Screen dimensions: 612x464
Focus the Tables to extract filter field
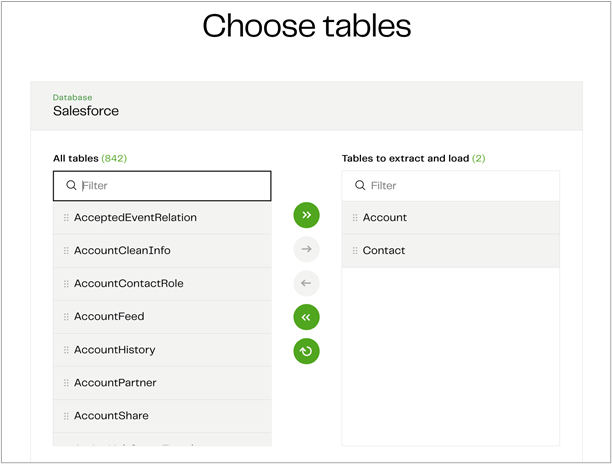click(x=460, y=186)
